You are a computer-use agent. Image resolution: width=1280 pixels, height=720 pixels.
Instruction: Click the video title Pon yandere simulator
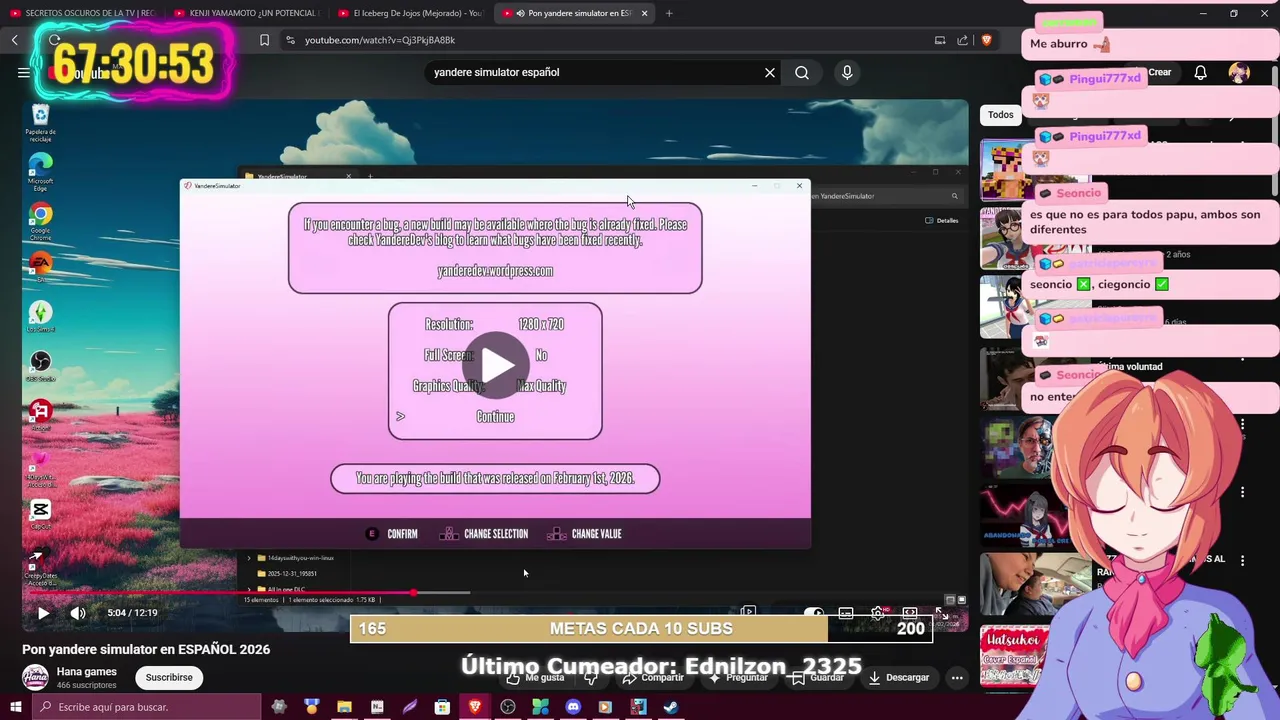(146, 649)
